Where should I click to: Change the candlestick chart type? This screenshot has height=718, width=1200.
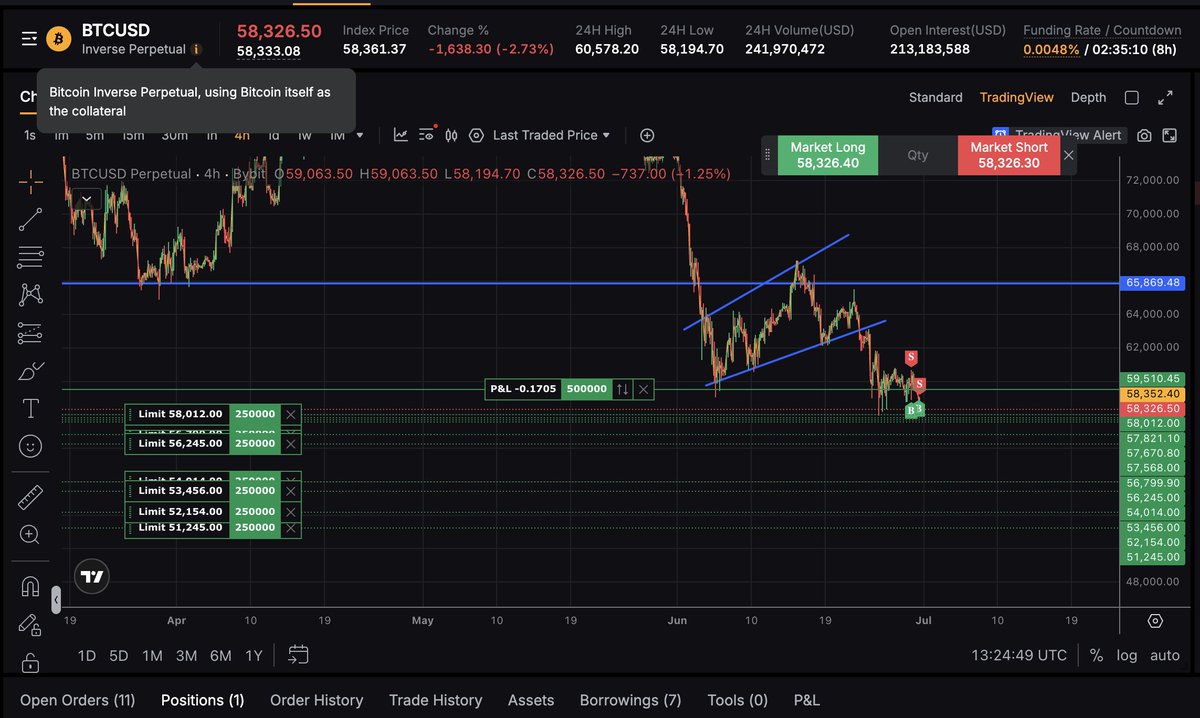[451, 135]
